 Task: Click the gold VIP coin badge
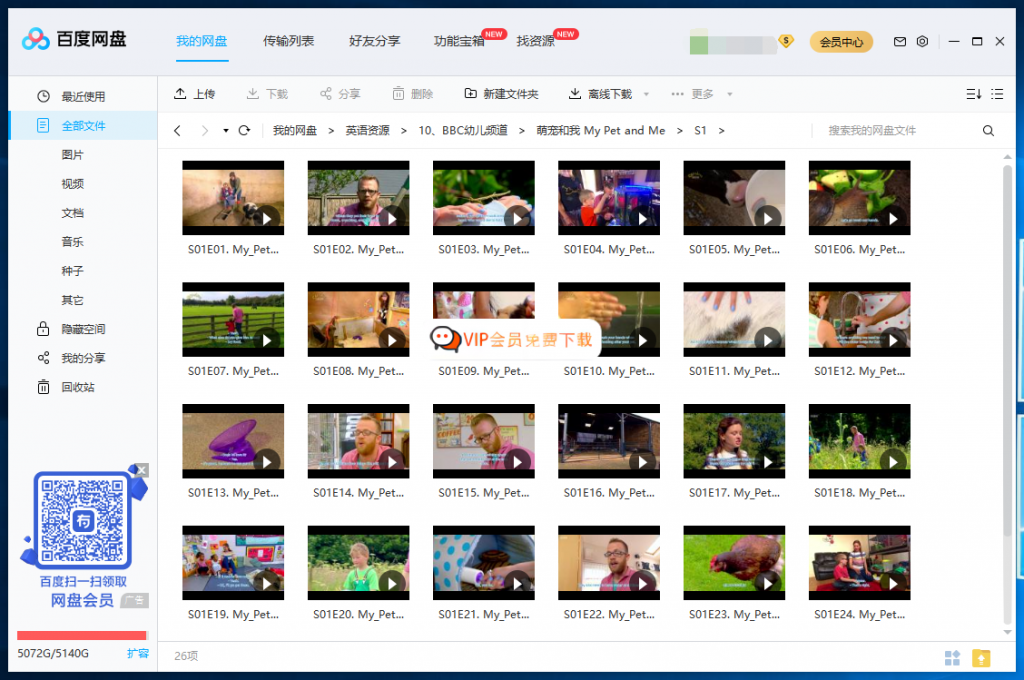[x=786, y=42]
